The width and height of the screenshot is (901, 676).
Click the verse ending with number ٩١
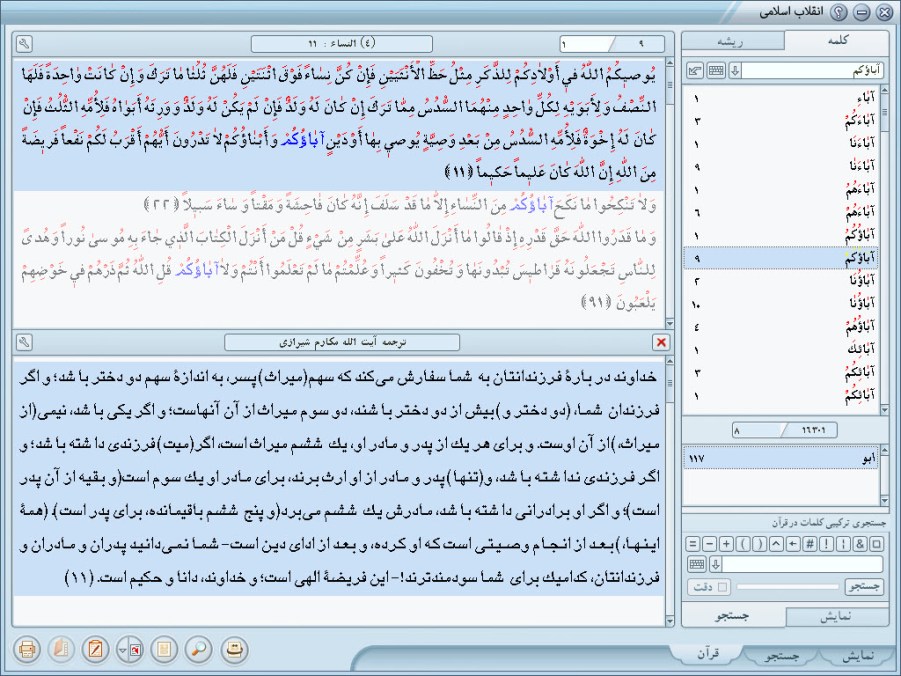point(339,270)
